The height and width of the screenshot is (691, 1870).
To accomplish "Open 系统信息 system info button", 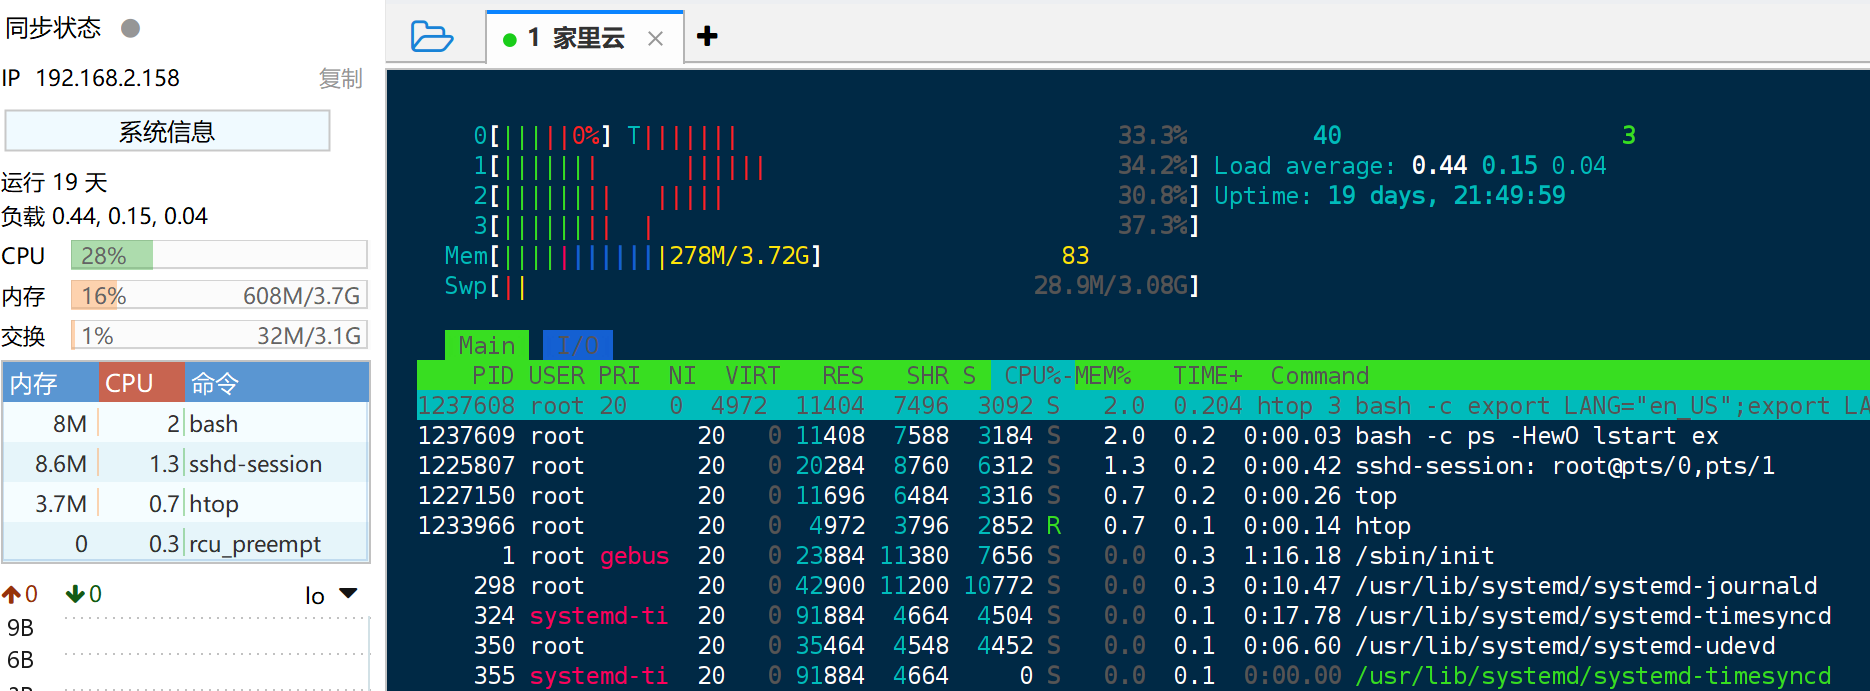I will point(167,131).
